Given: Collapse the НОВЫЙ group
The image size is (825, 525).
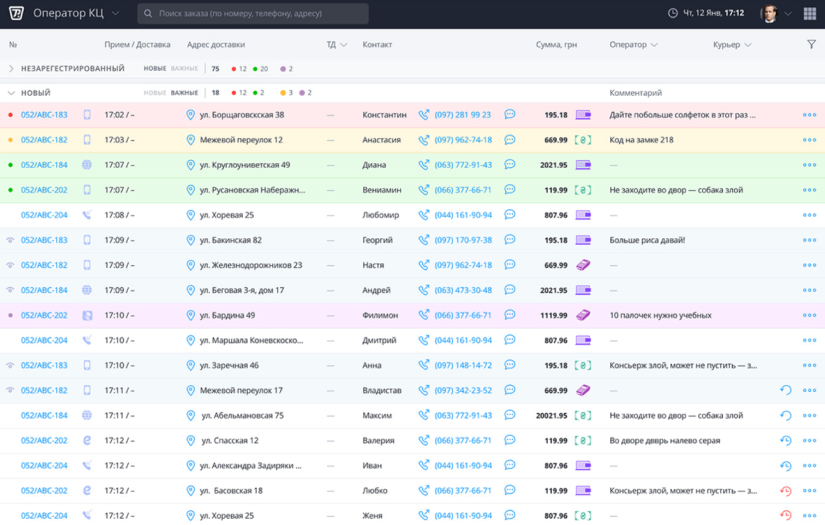Looking at the screenshot, I should (11, 93).
